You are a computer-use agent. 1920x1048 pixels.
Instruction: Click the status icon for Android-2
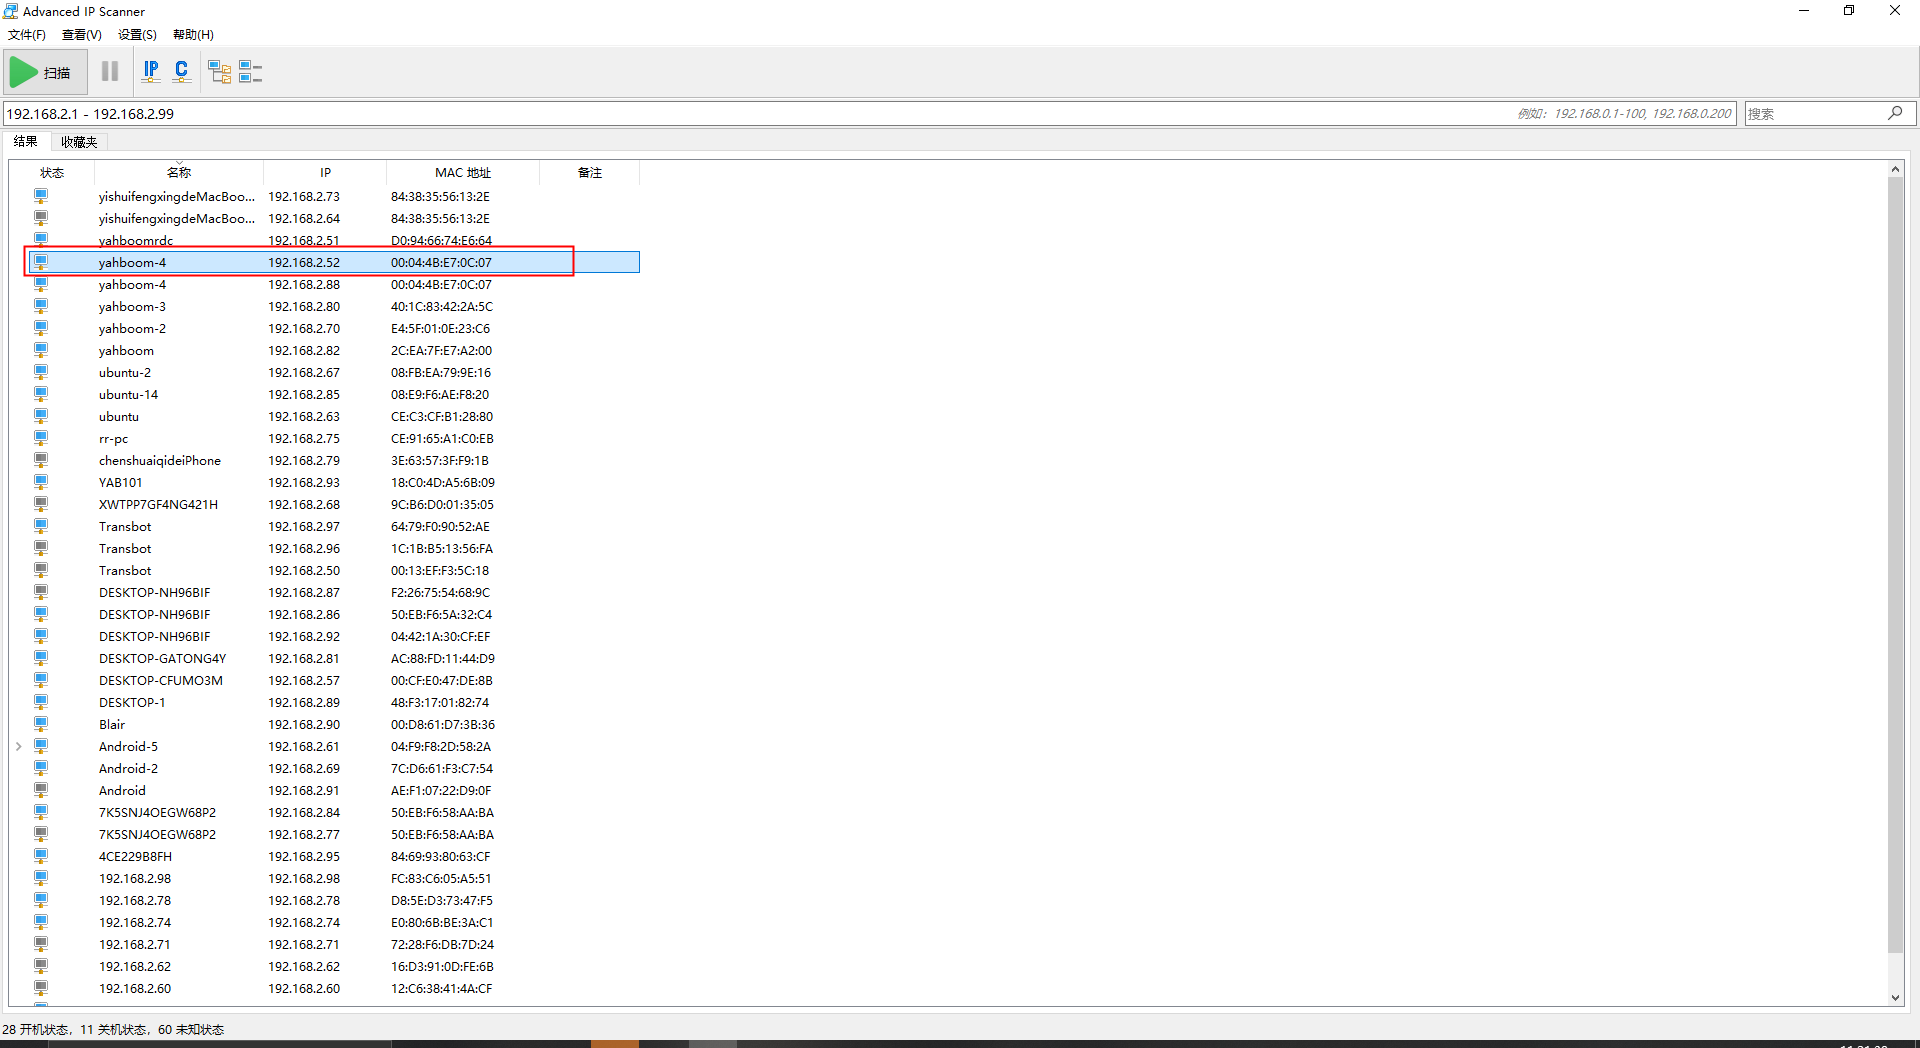(41, 768)
